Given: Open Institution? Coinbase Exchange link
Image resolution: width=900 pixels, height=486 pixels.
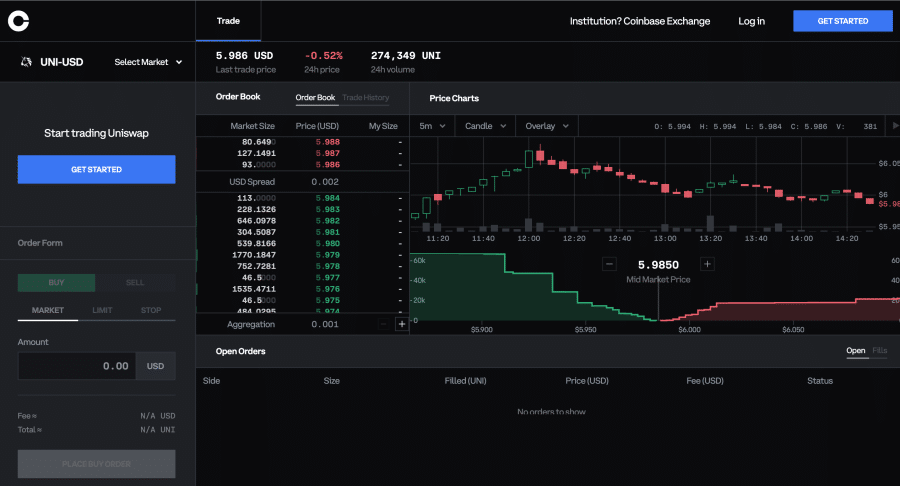Looking at the screenshot, I should coord(639,21).
